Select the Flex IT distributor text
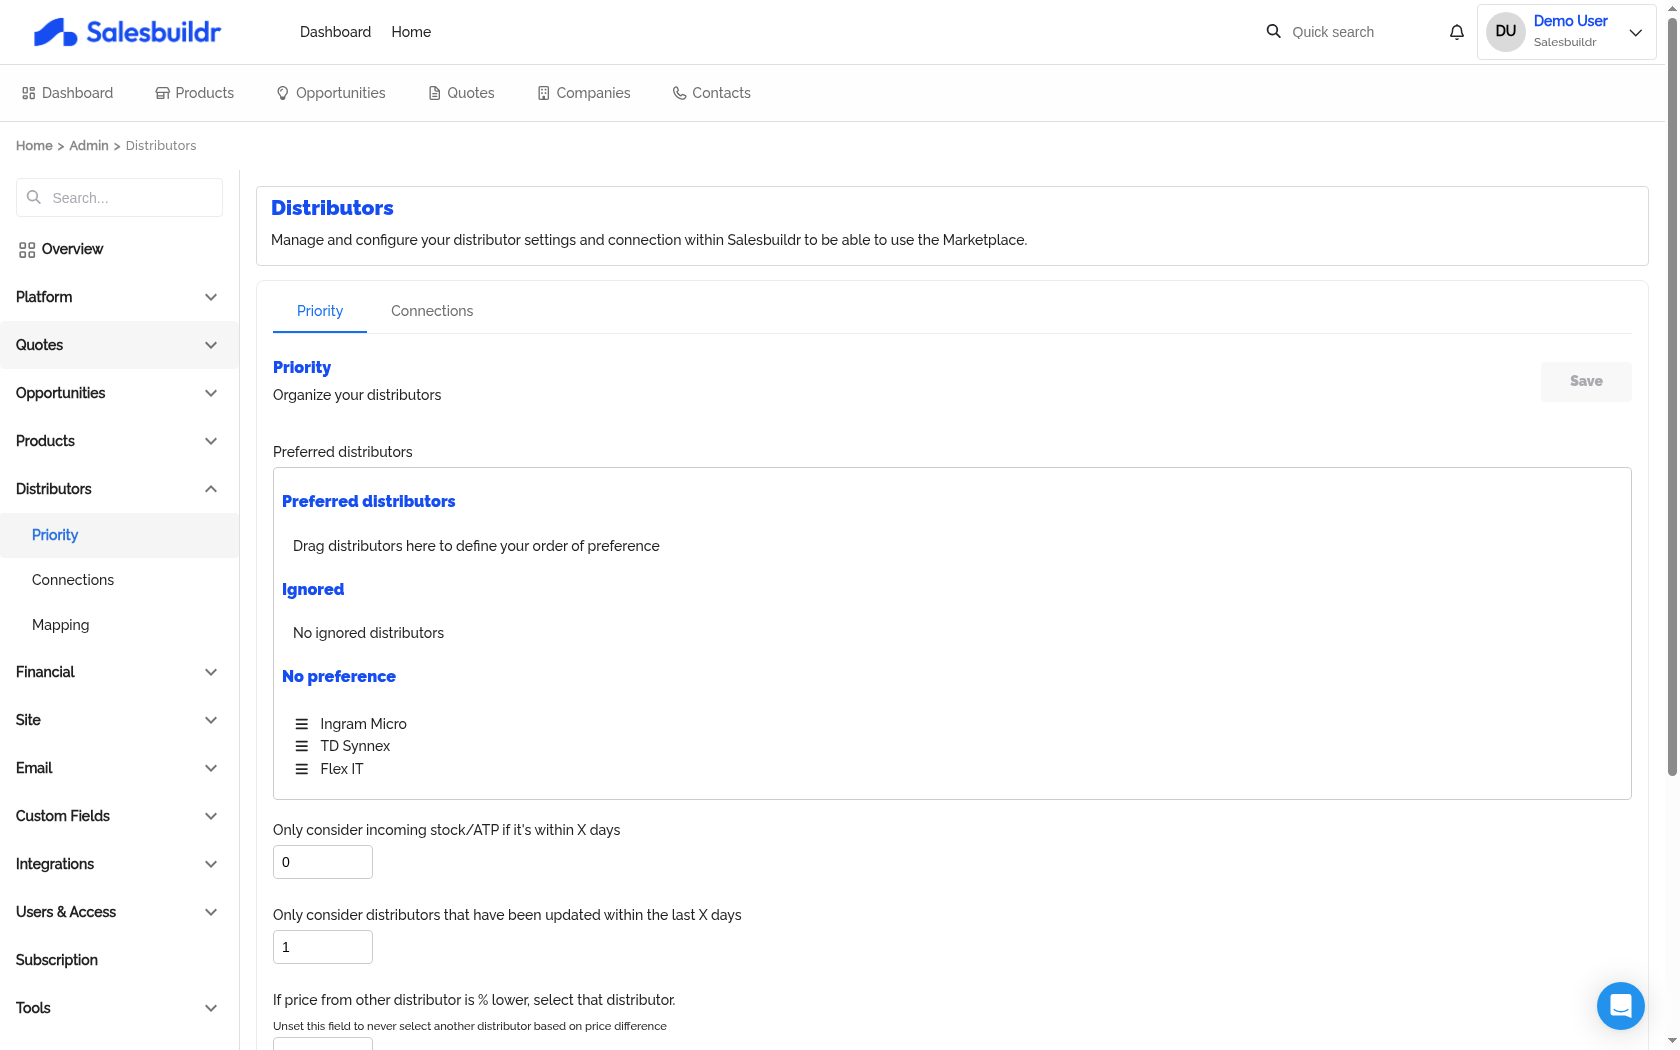 pyautogui.click(x=342, y=769)
